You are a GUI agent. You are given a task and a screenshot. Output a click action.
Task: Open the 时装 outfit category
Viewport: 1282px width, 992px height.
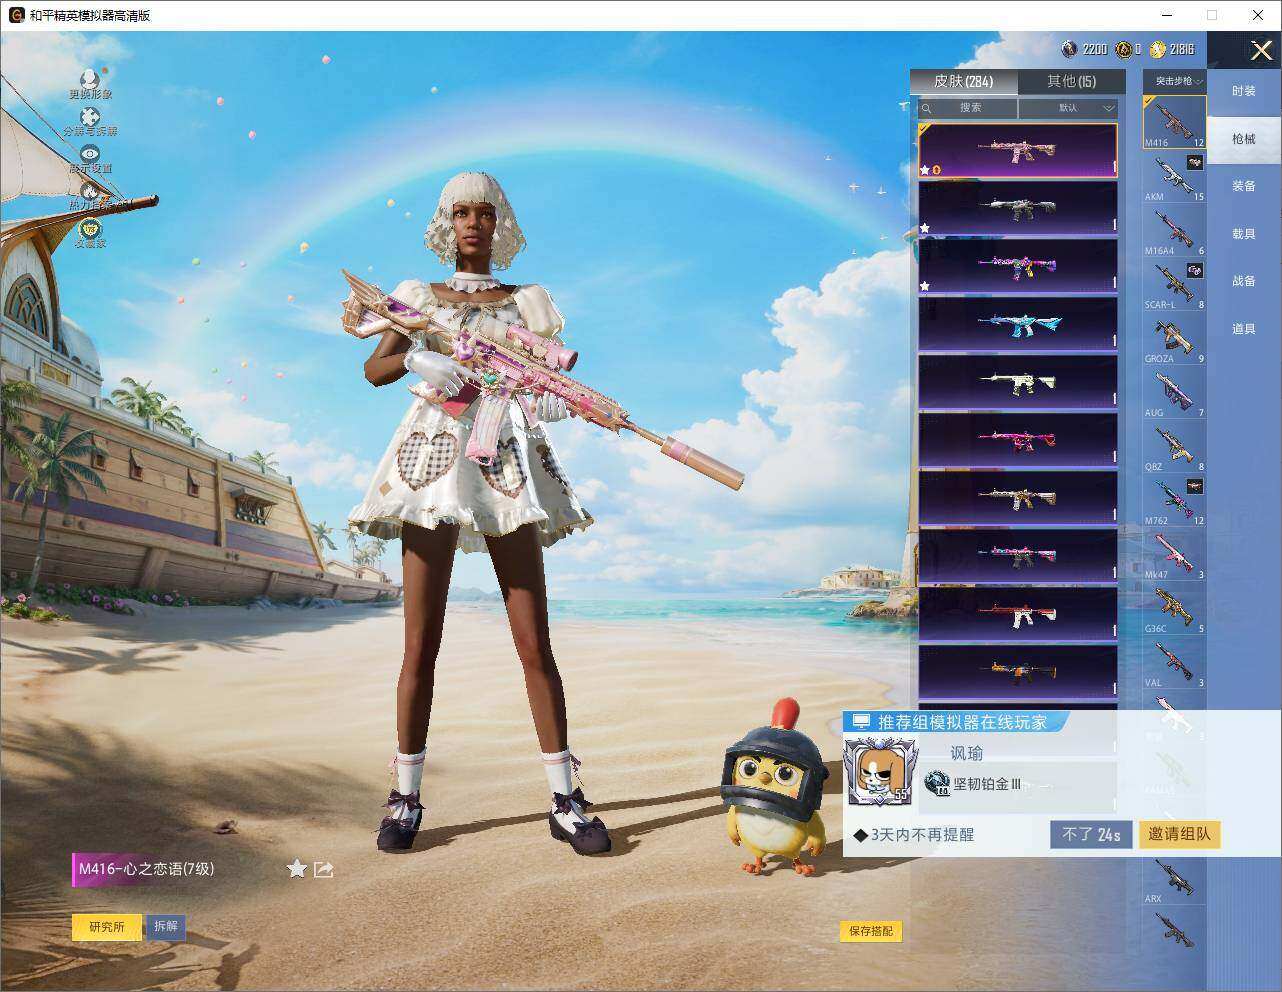click(1244, 91)
